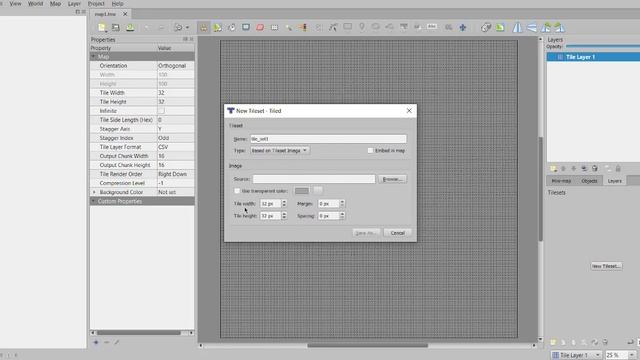The height and width of the screenshot is (360, 640).
Task: Open the tileset Type dropdown
Action: pyautogui.click(x=280, y=151)
